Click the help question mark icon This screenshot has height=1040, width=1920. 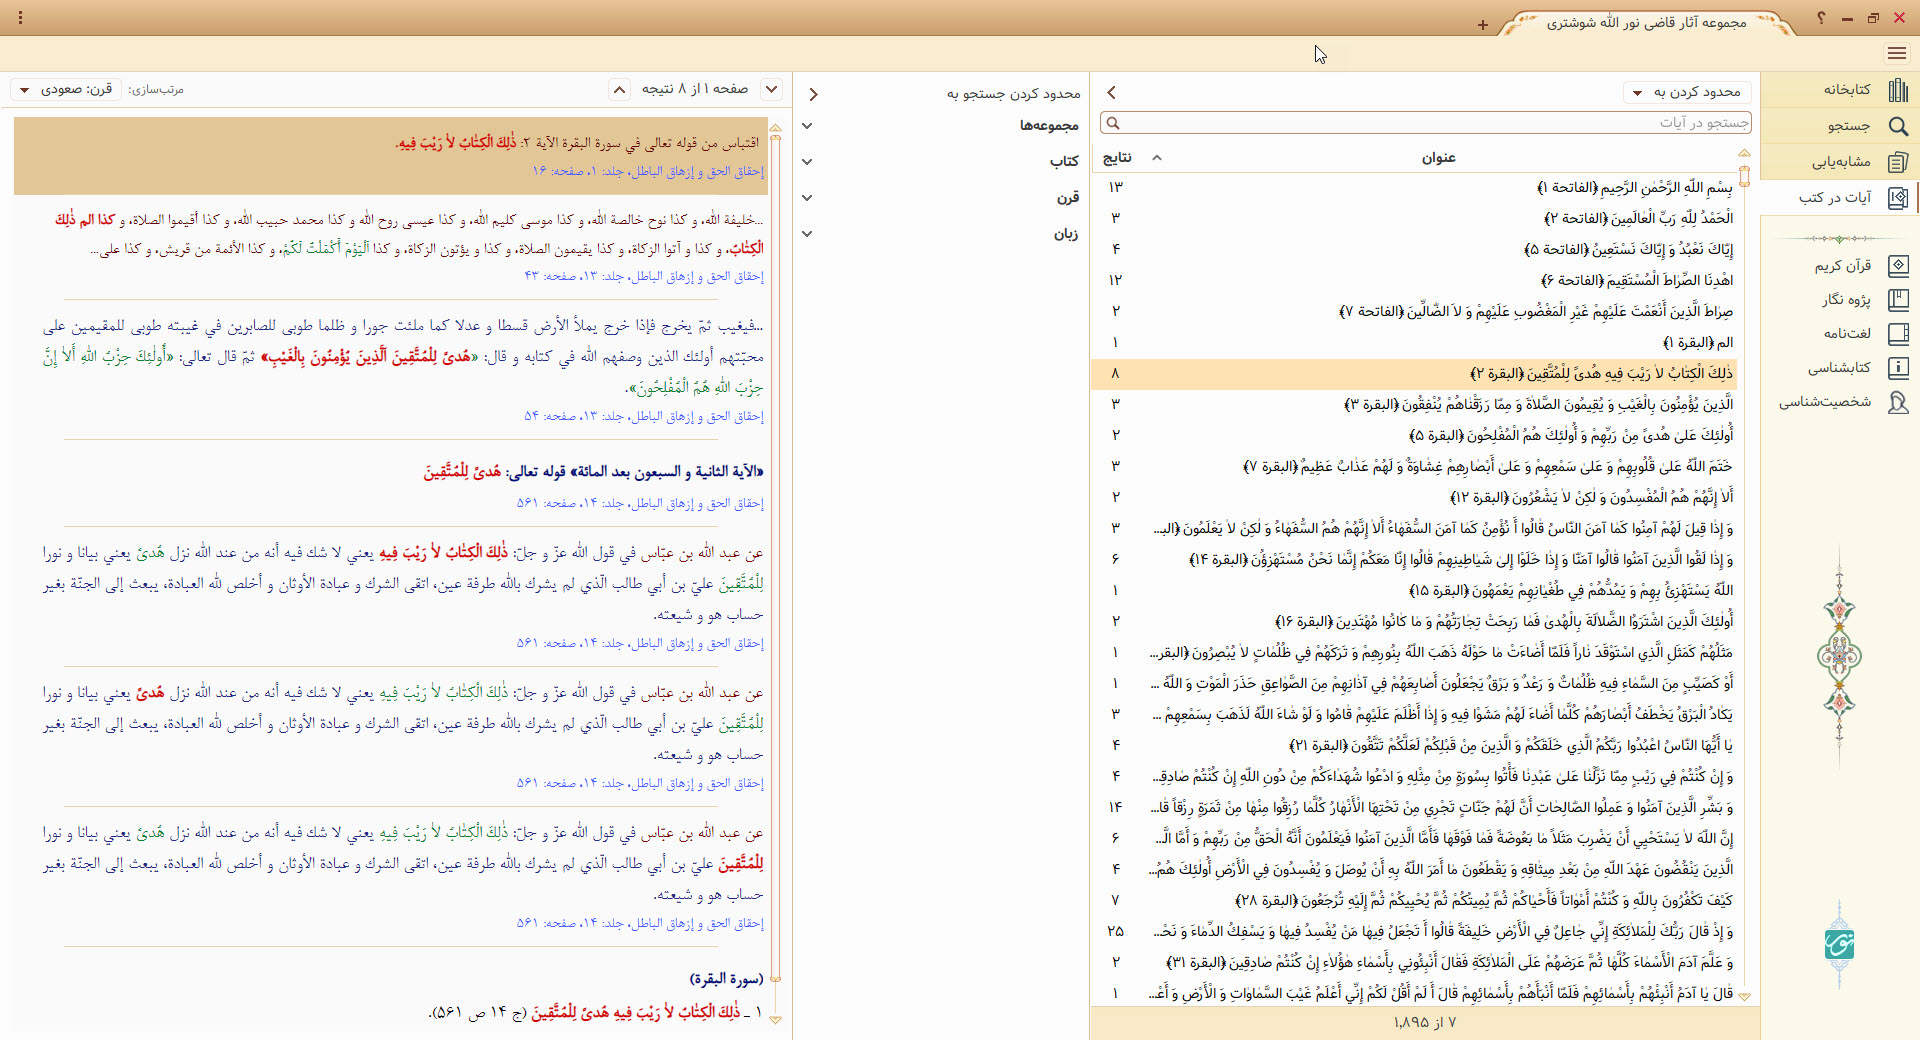tap(1821, 18)
